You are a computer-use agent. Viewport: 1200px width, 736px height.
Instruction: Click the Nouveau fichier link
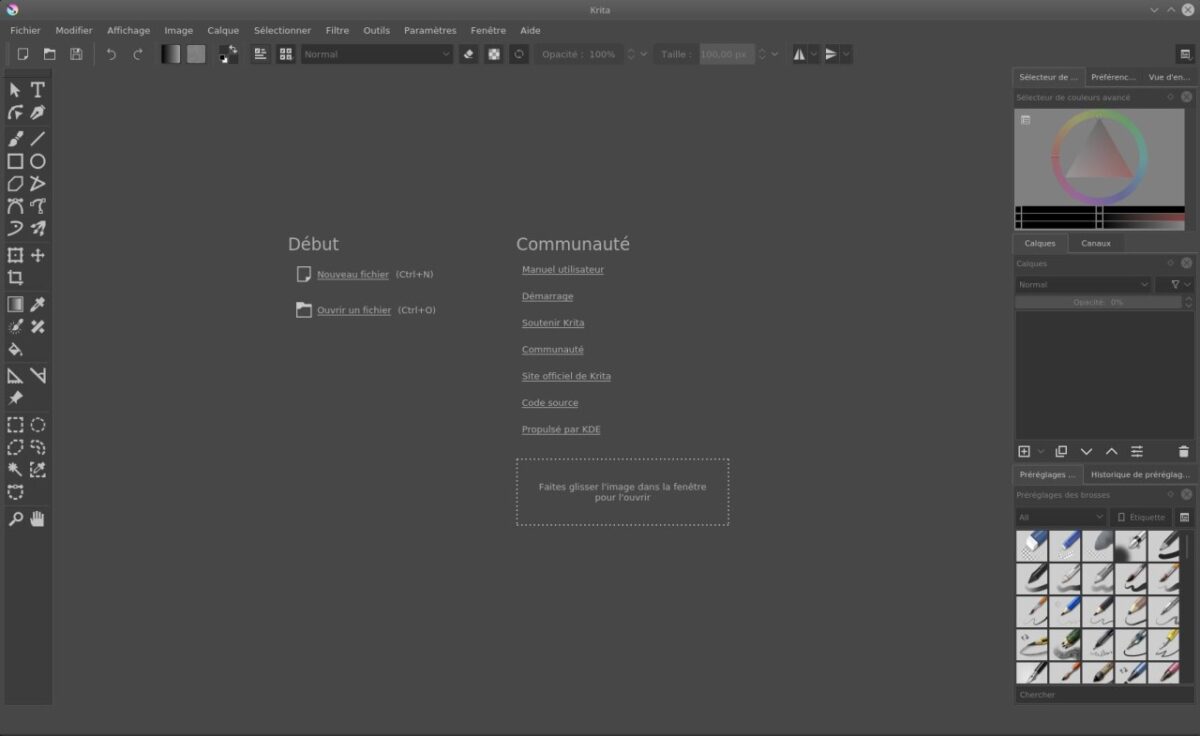click(x=353, y=274)
